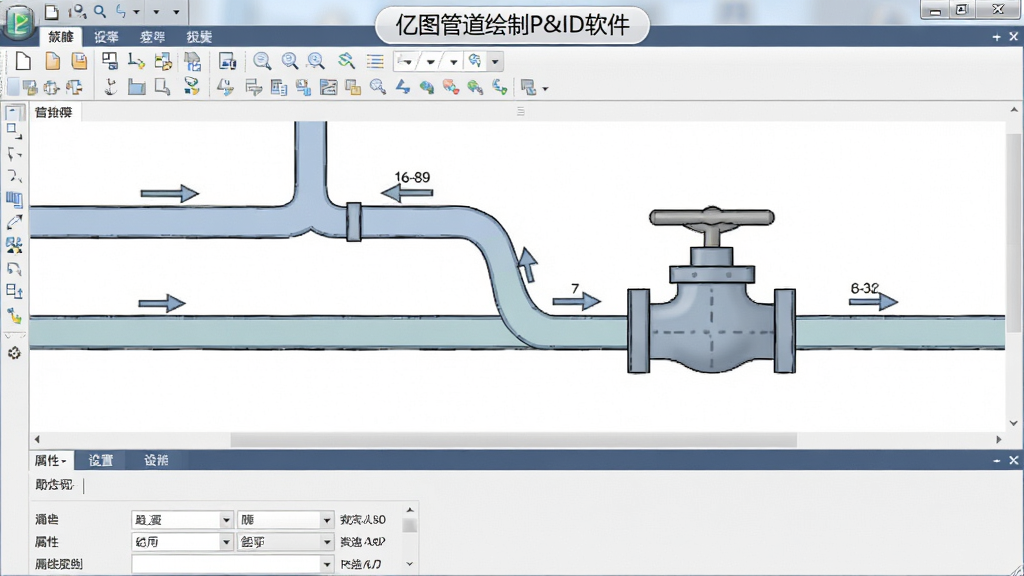Click the canvas scroll right arrow

click(999, 440)
